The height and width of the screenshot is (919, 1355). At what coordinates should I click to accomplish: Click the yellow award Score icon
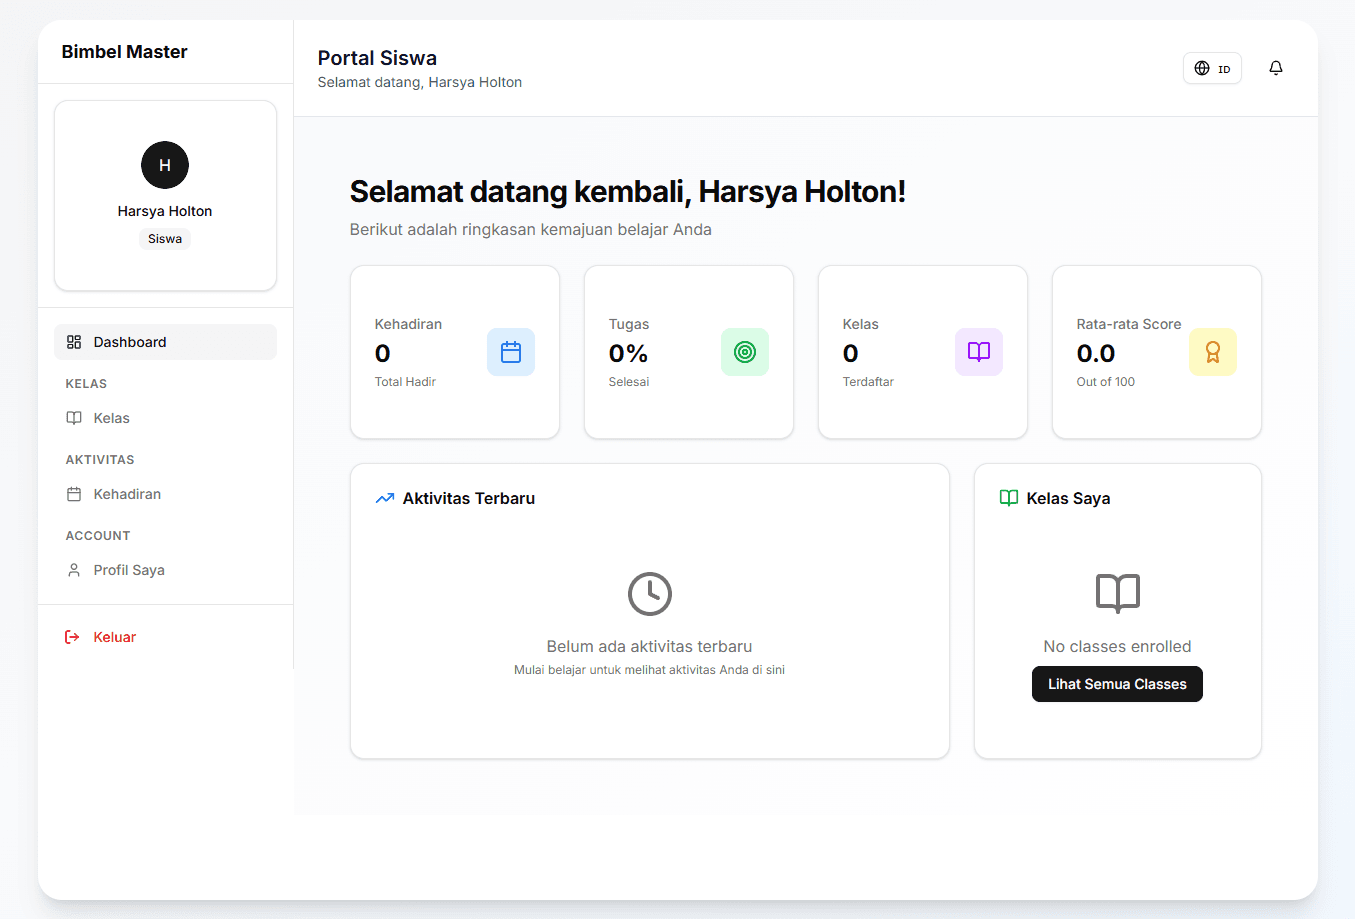1212,352
